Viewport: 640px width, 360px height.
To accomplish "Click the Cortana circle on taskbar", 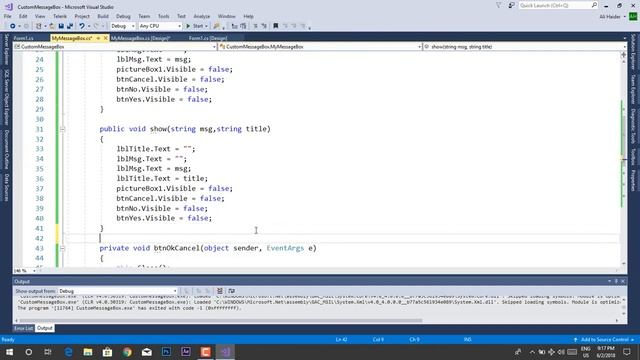I will point(29,352).
